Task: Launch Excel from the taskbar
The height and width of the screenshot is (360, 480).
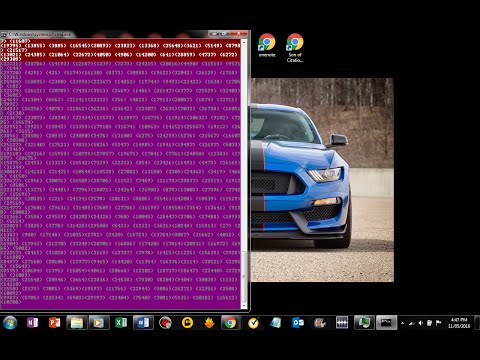Action: coord(121,323)
